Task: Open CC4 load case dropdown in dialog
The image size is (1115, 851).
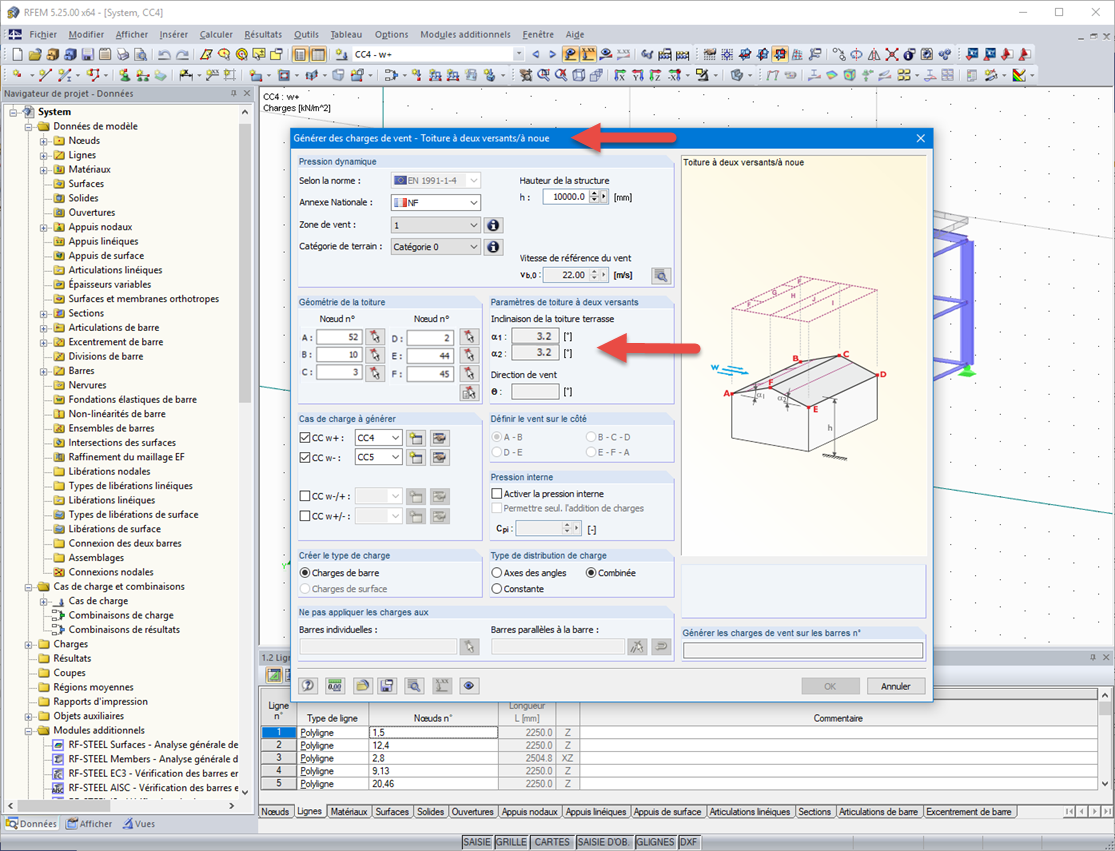Action: click(395, 438)
